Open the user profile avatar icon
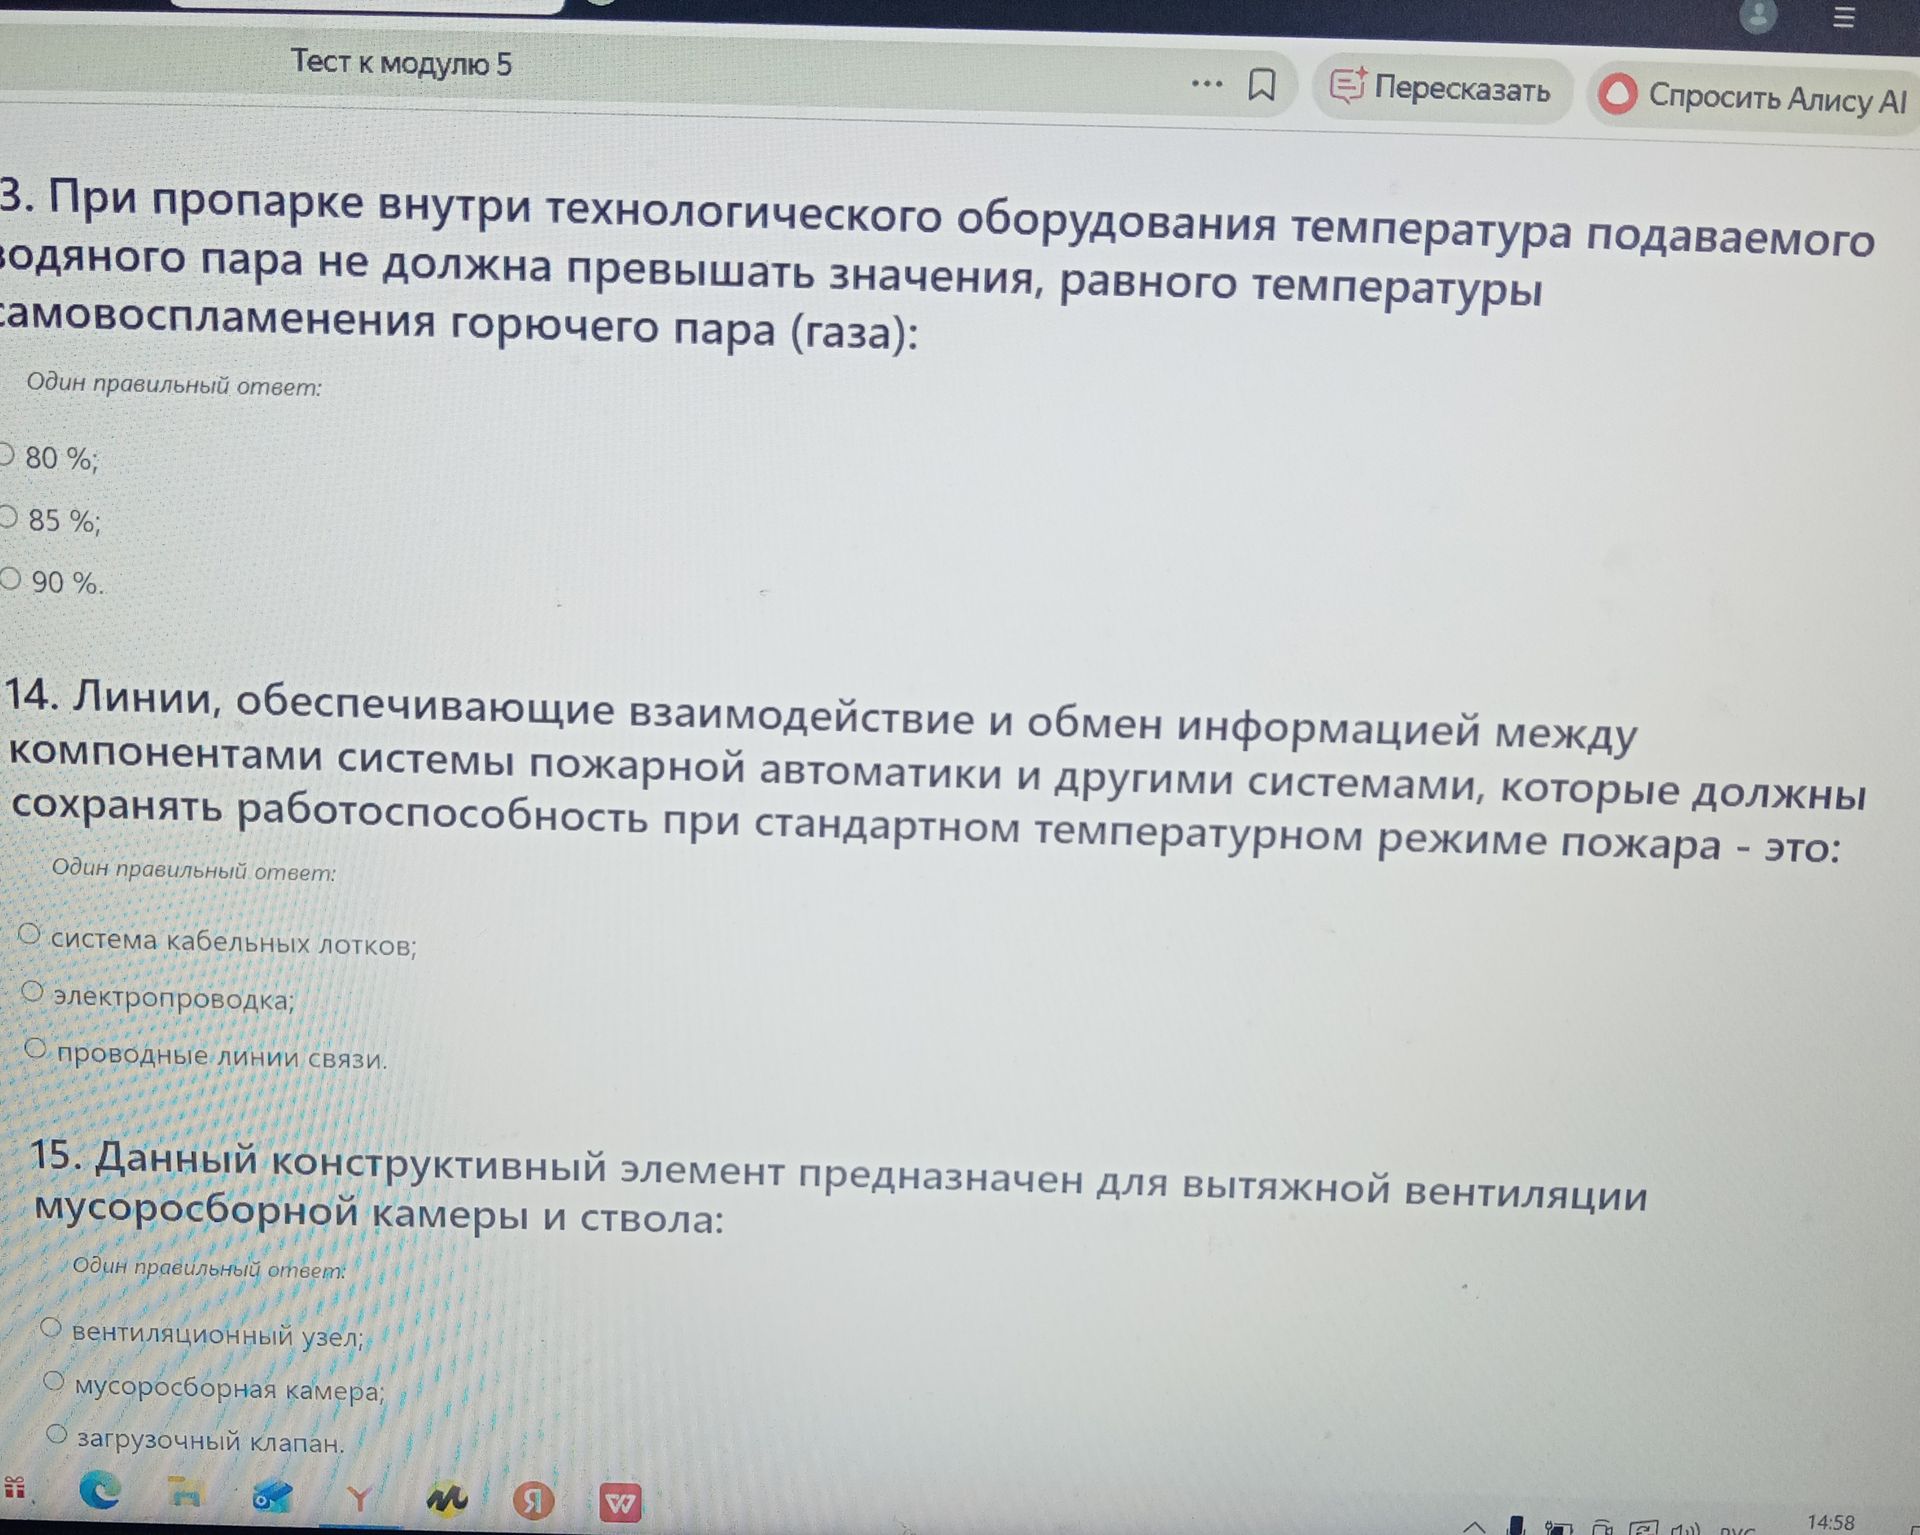 click(1759, 16)
